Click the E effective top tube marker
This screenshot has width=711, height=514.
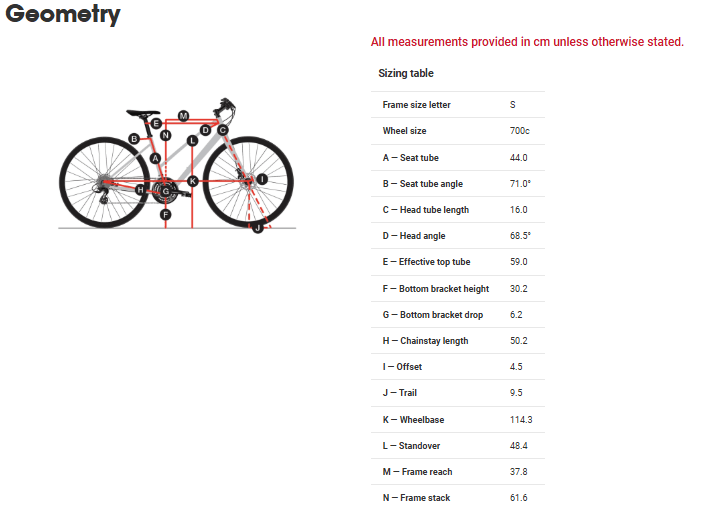click(x=157, y=123)
